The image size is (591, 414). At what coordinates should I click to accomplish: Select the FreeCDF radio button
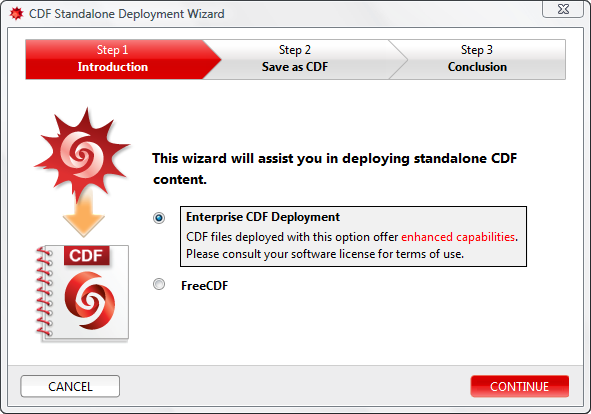coord(159,284)
